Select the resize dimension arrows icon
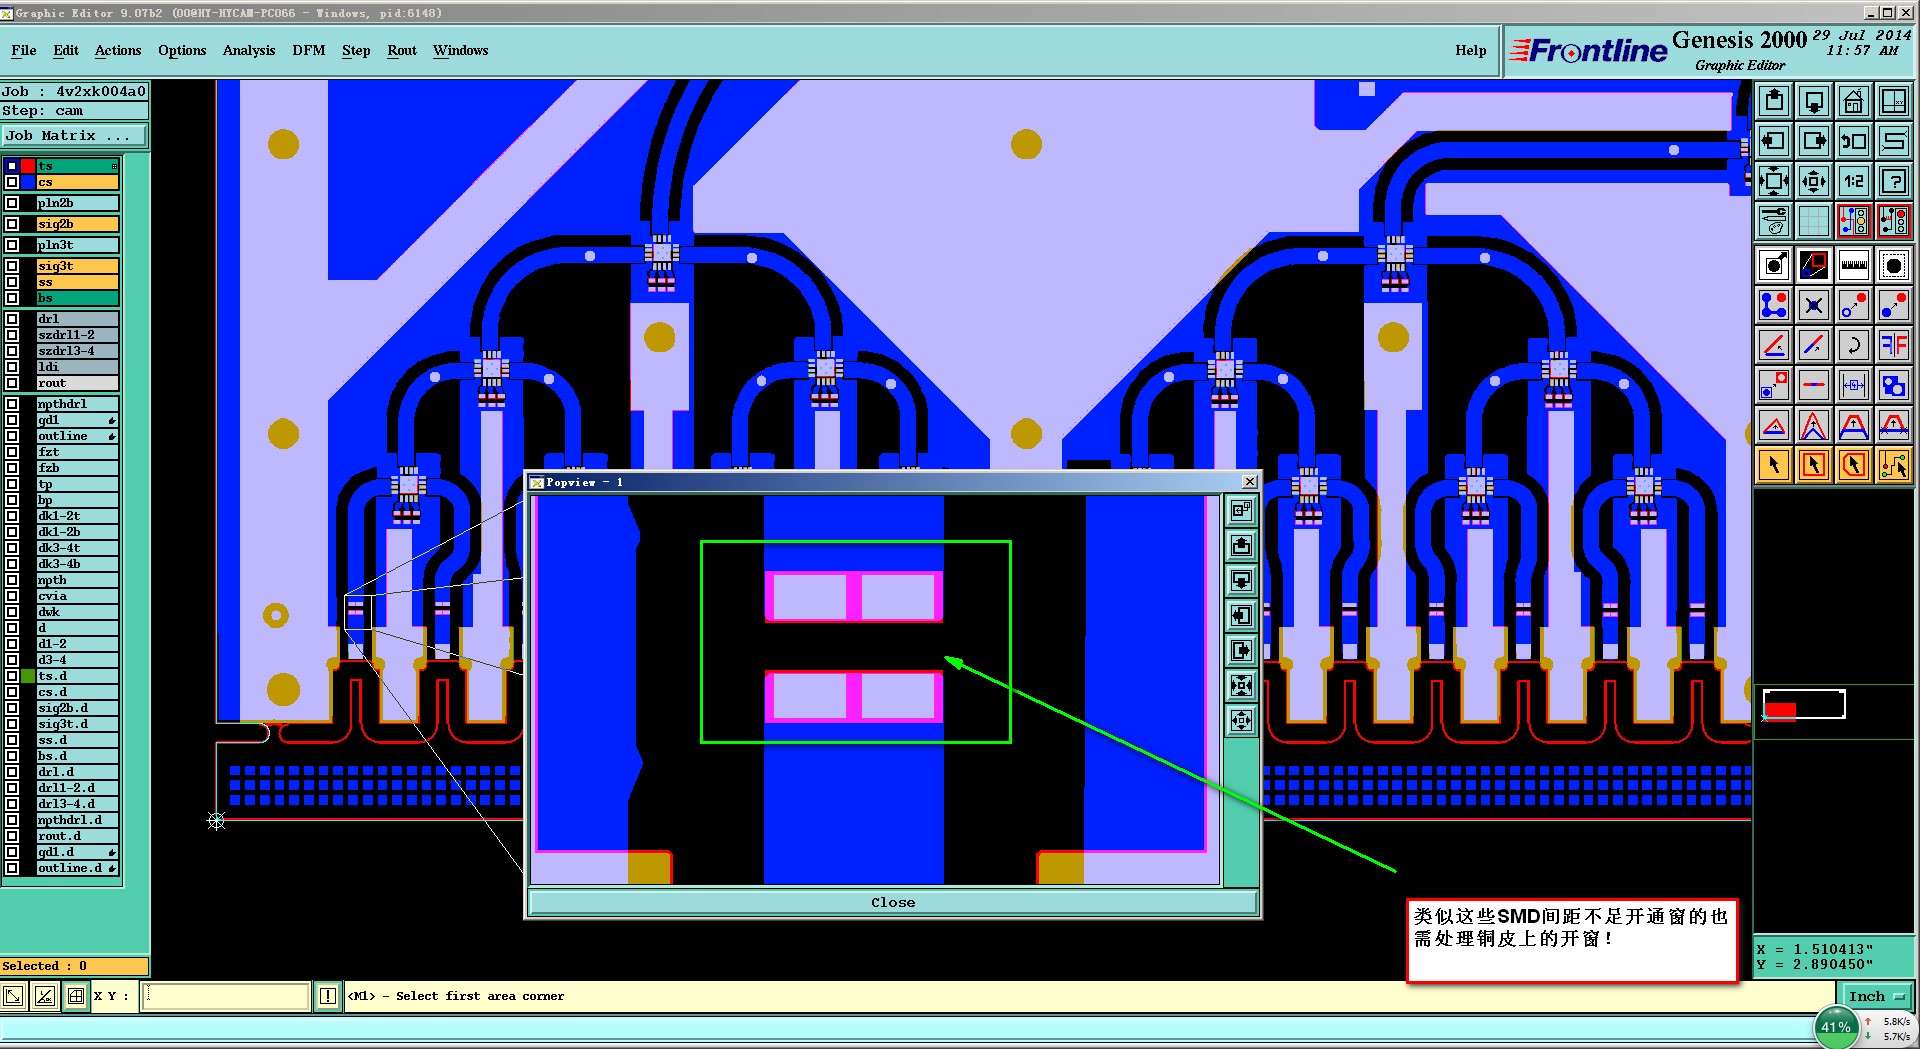The image size is (1920, 1049). 1854,385
